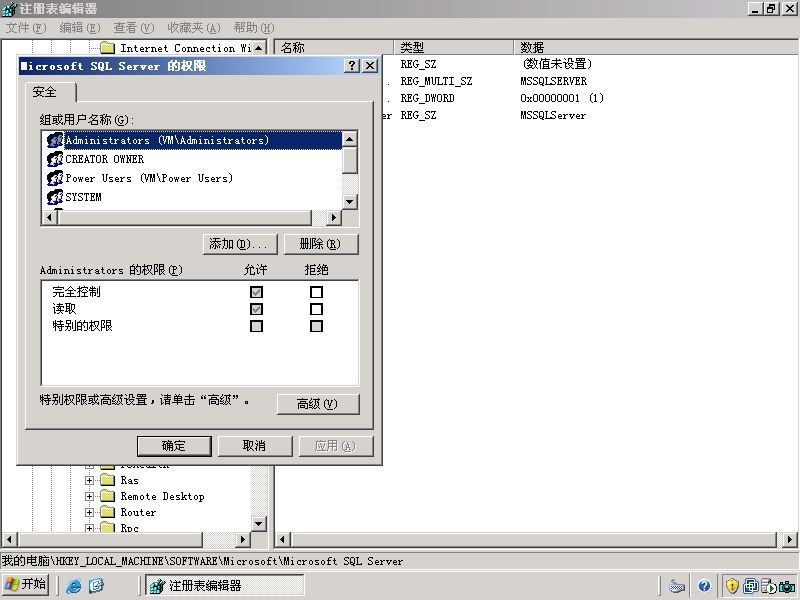Screen dimensions: 800x600
Task: Click the 添加(D)... Add button
Action: coord(240,244)
